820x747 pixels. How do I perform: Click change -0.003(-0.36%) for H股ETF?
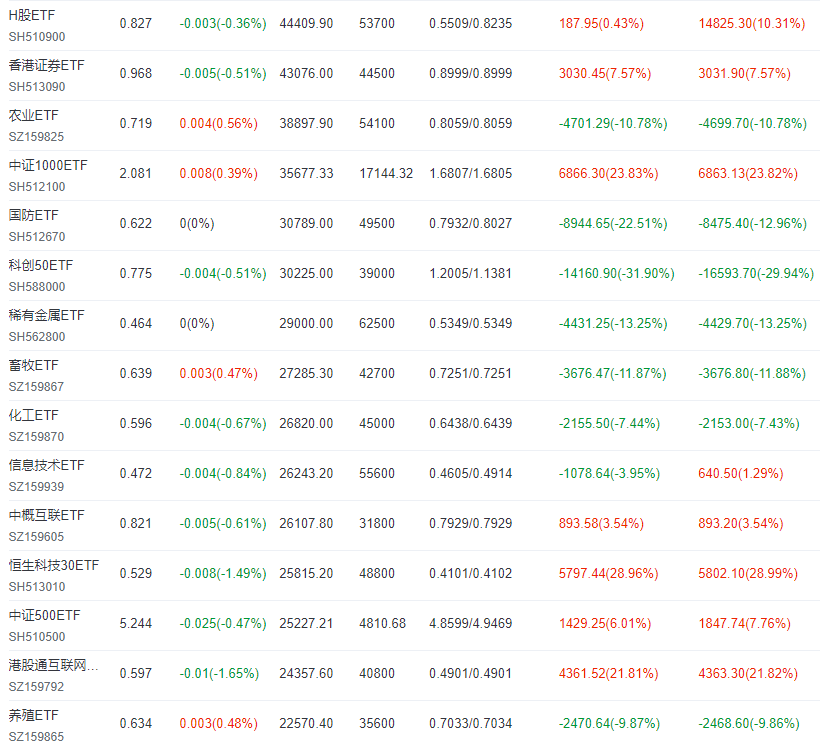pyautogui.click(x=223, y=24)
